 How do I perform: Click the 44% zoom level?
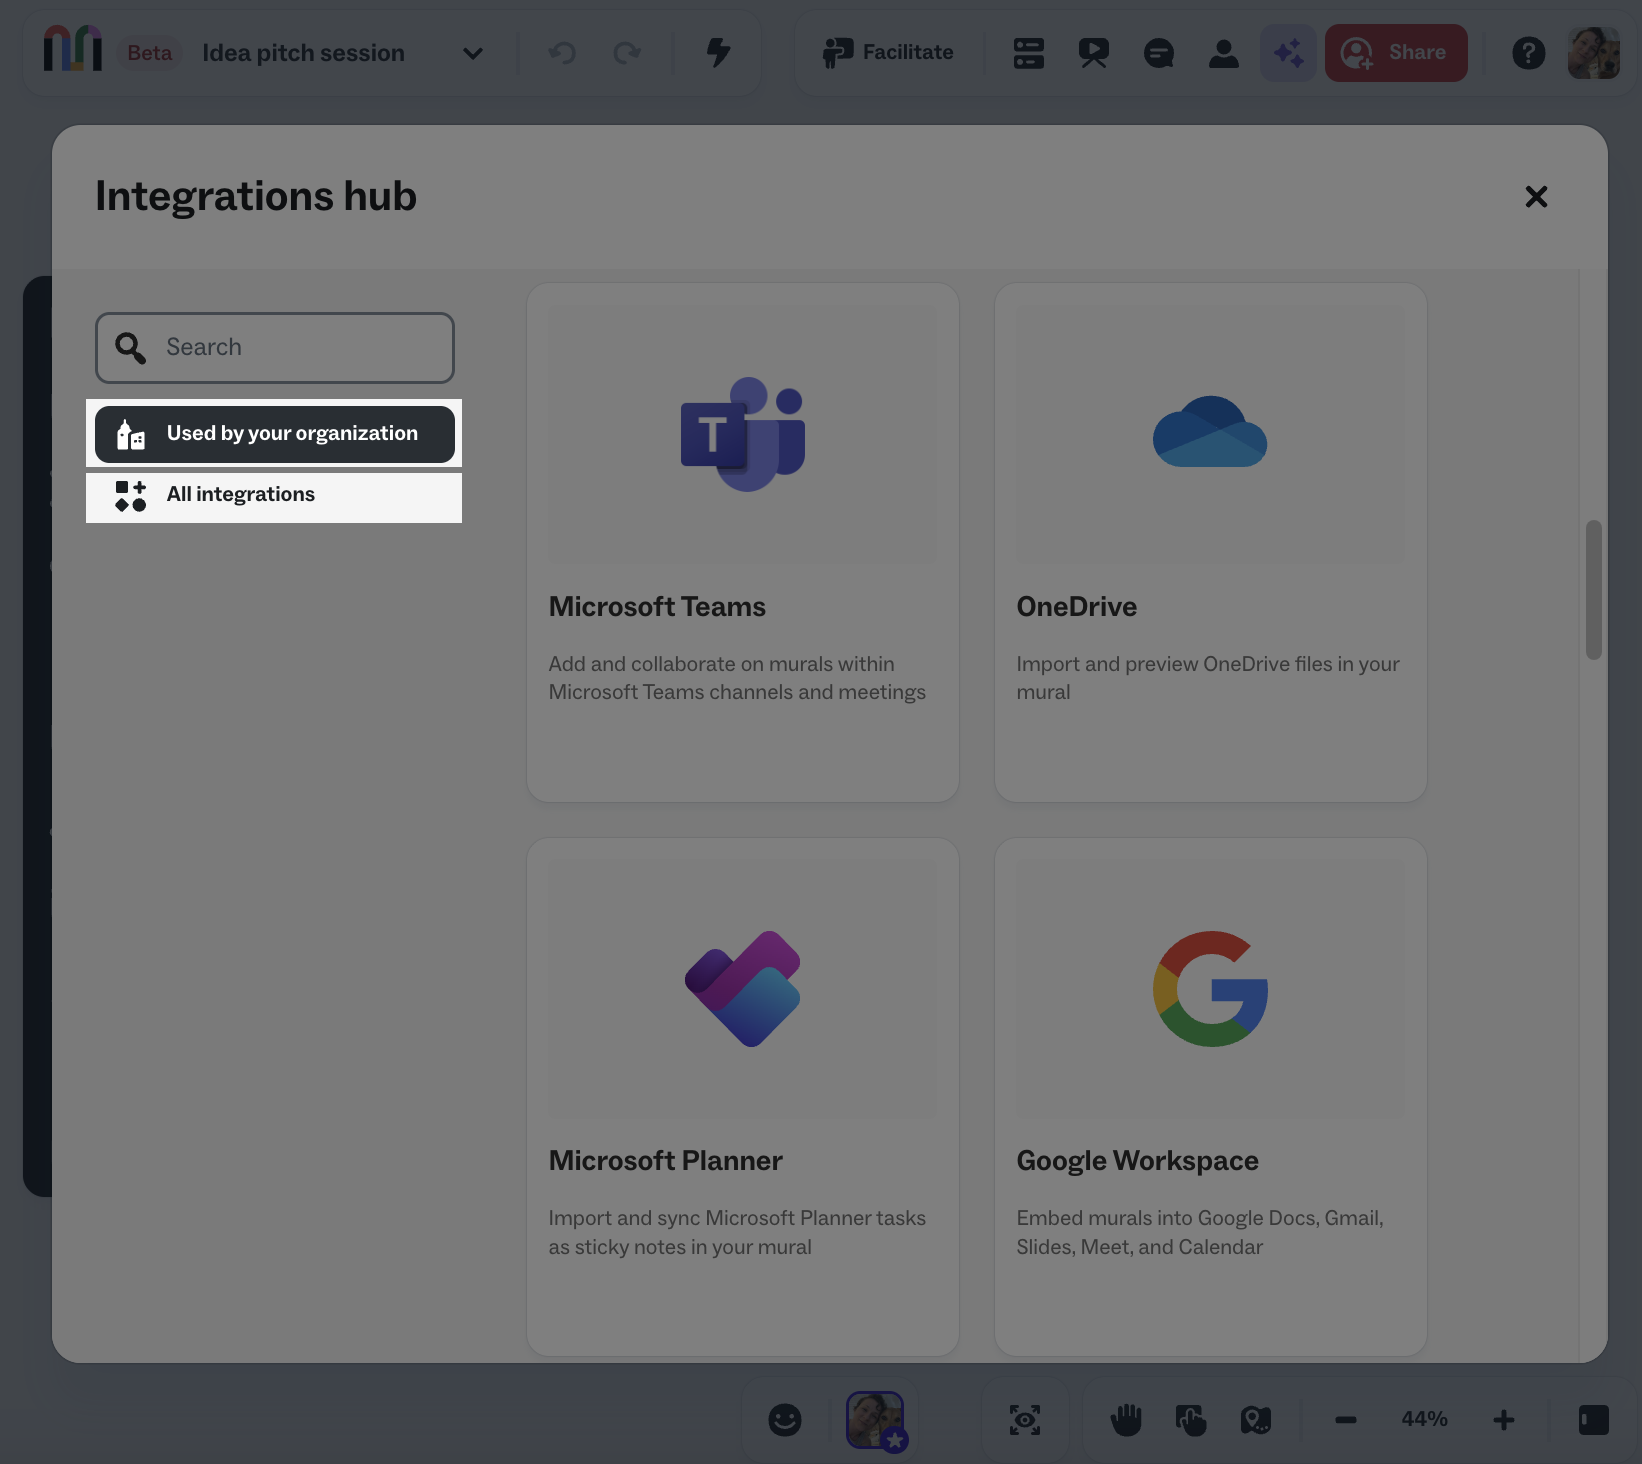(x=1425, y=1420)
